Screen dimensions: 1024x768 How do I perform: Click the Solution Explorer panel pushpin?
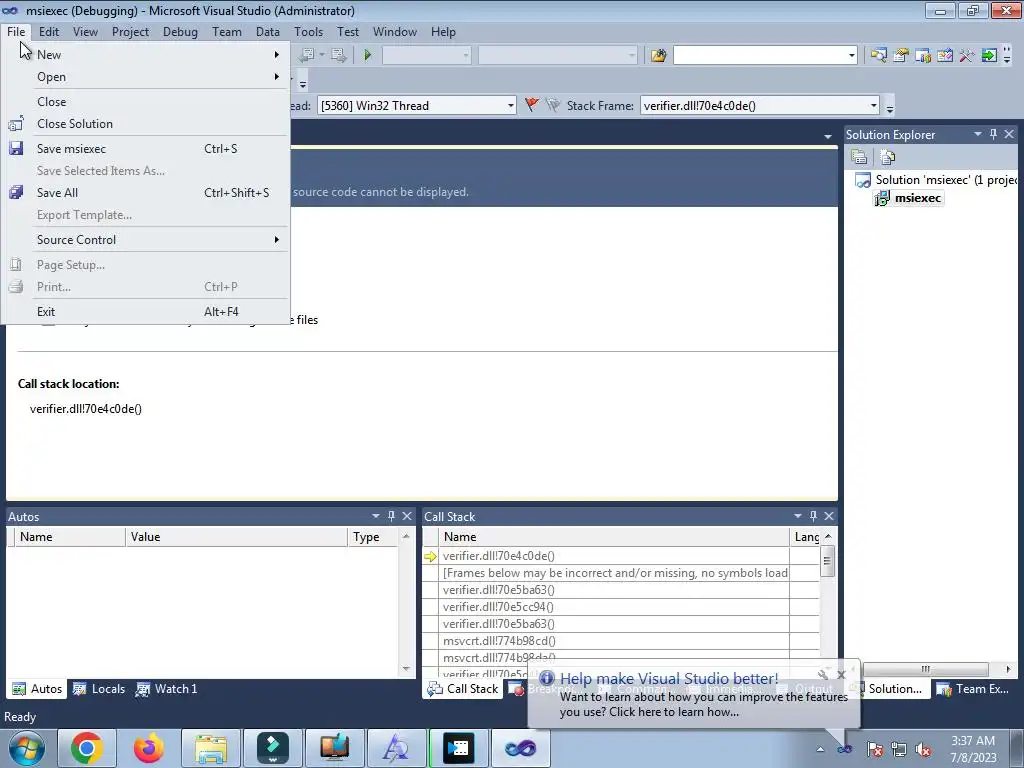coord(993,134)
